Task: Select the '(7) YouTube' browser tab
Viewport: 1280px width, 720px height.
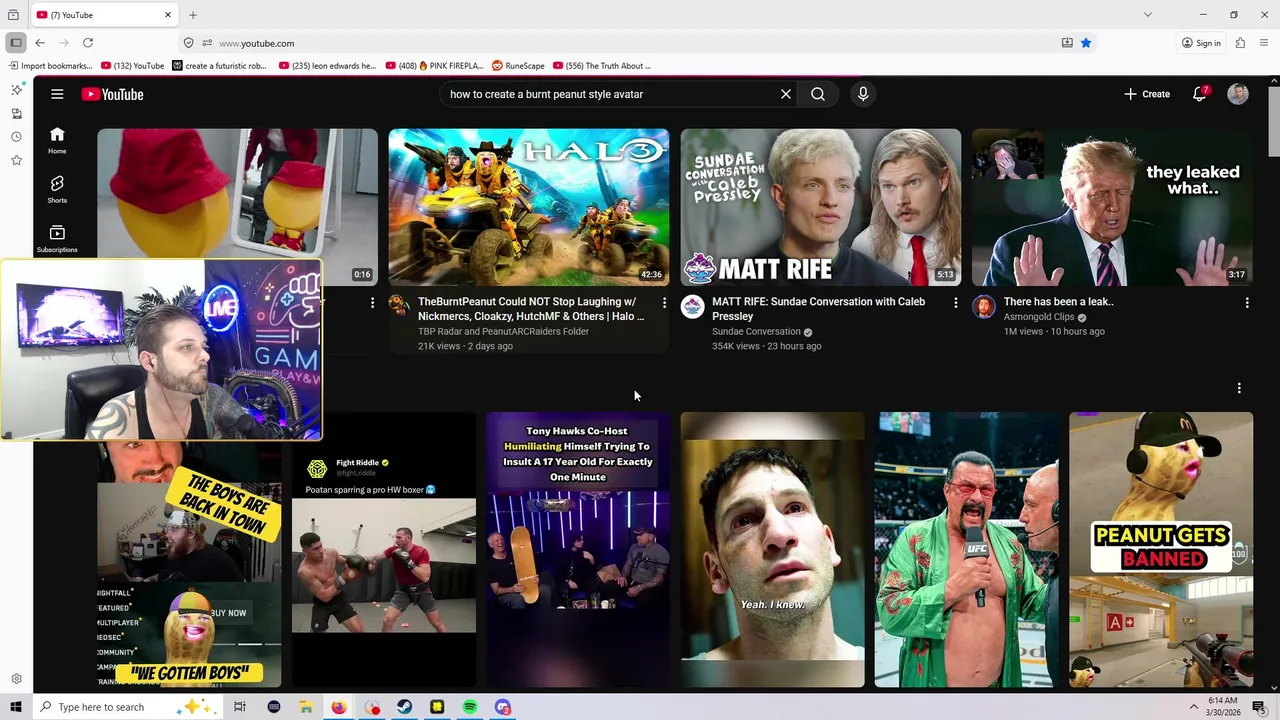Action: point(100,15)
